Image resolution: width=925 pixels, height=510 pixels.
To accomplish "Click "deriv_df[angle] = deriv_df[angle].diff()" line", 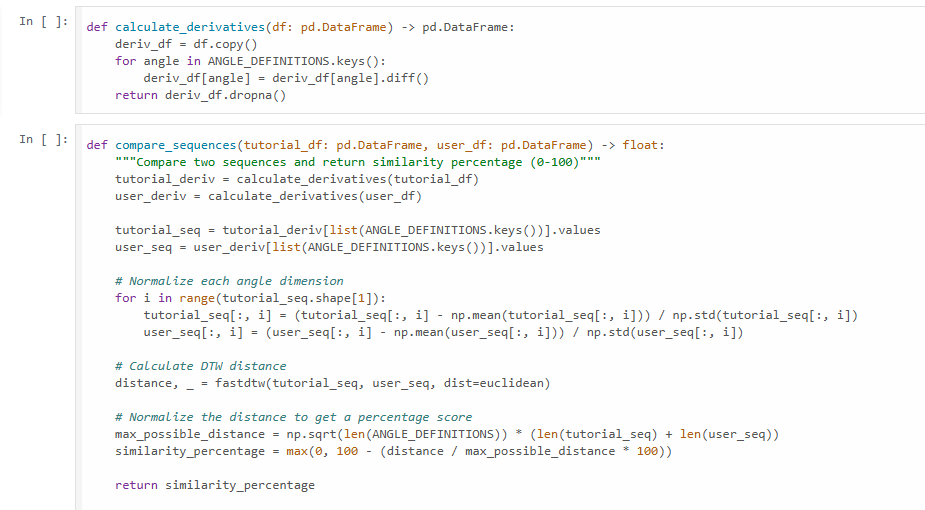I will [x=286, y=78].
